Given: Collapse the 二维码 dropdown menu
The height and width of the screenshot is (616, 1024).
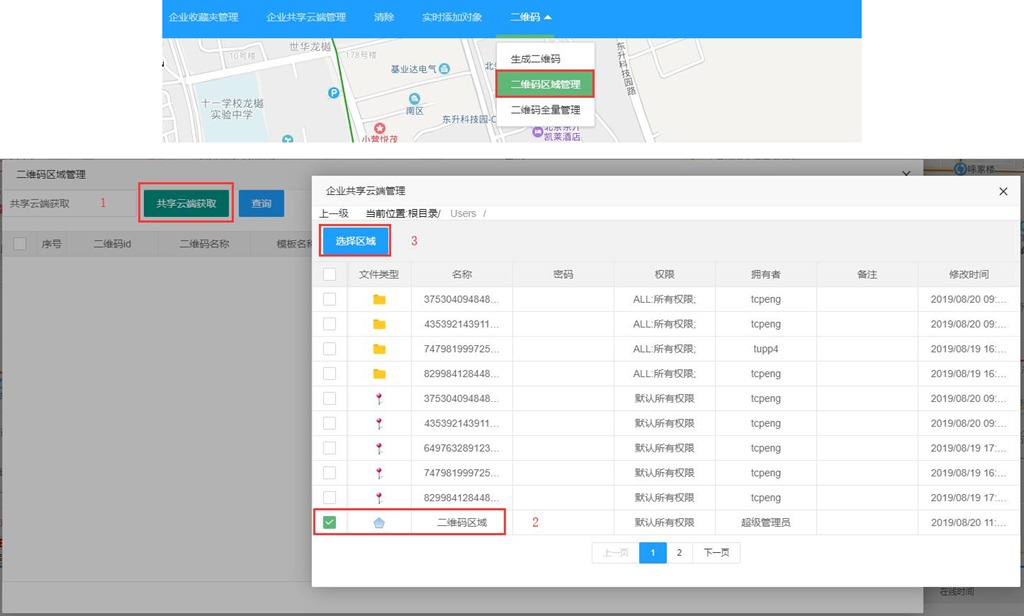Looking at the screenshot, I should pyautogui.click(x=530, y=17).
